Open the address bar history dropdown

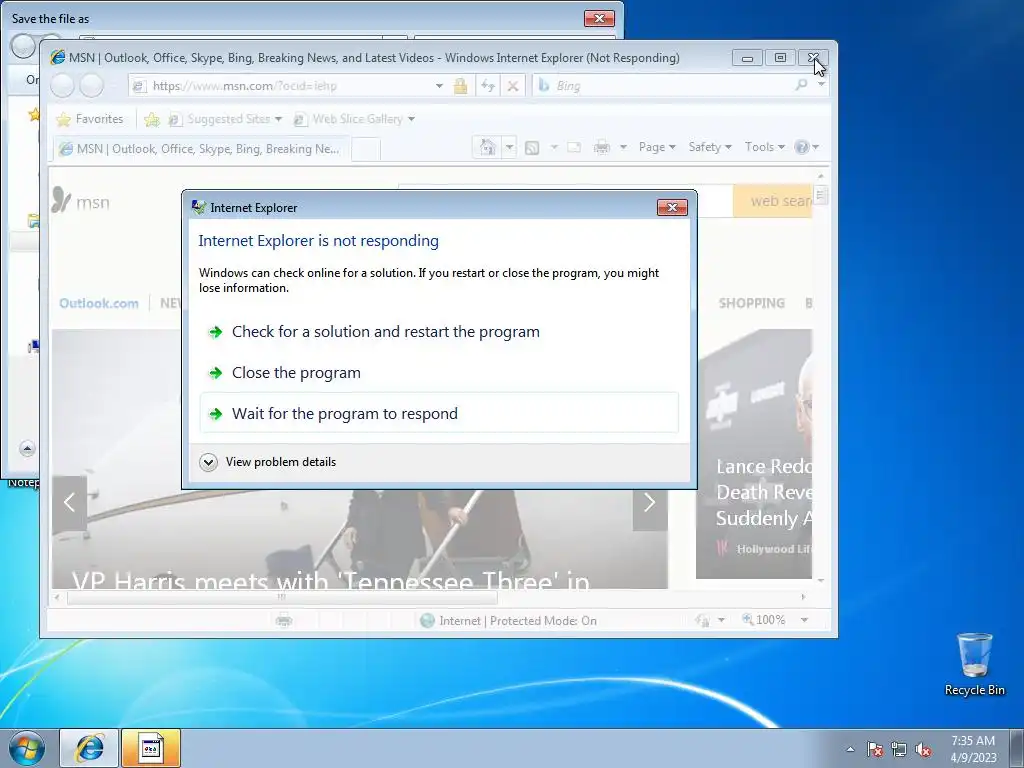point(439,86)
